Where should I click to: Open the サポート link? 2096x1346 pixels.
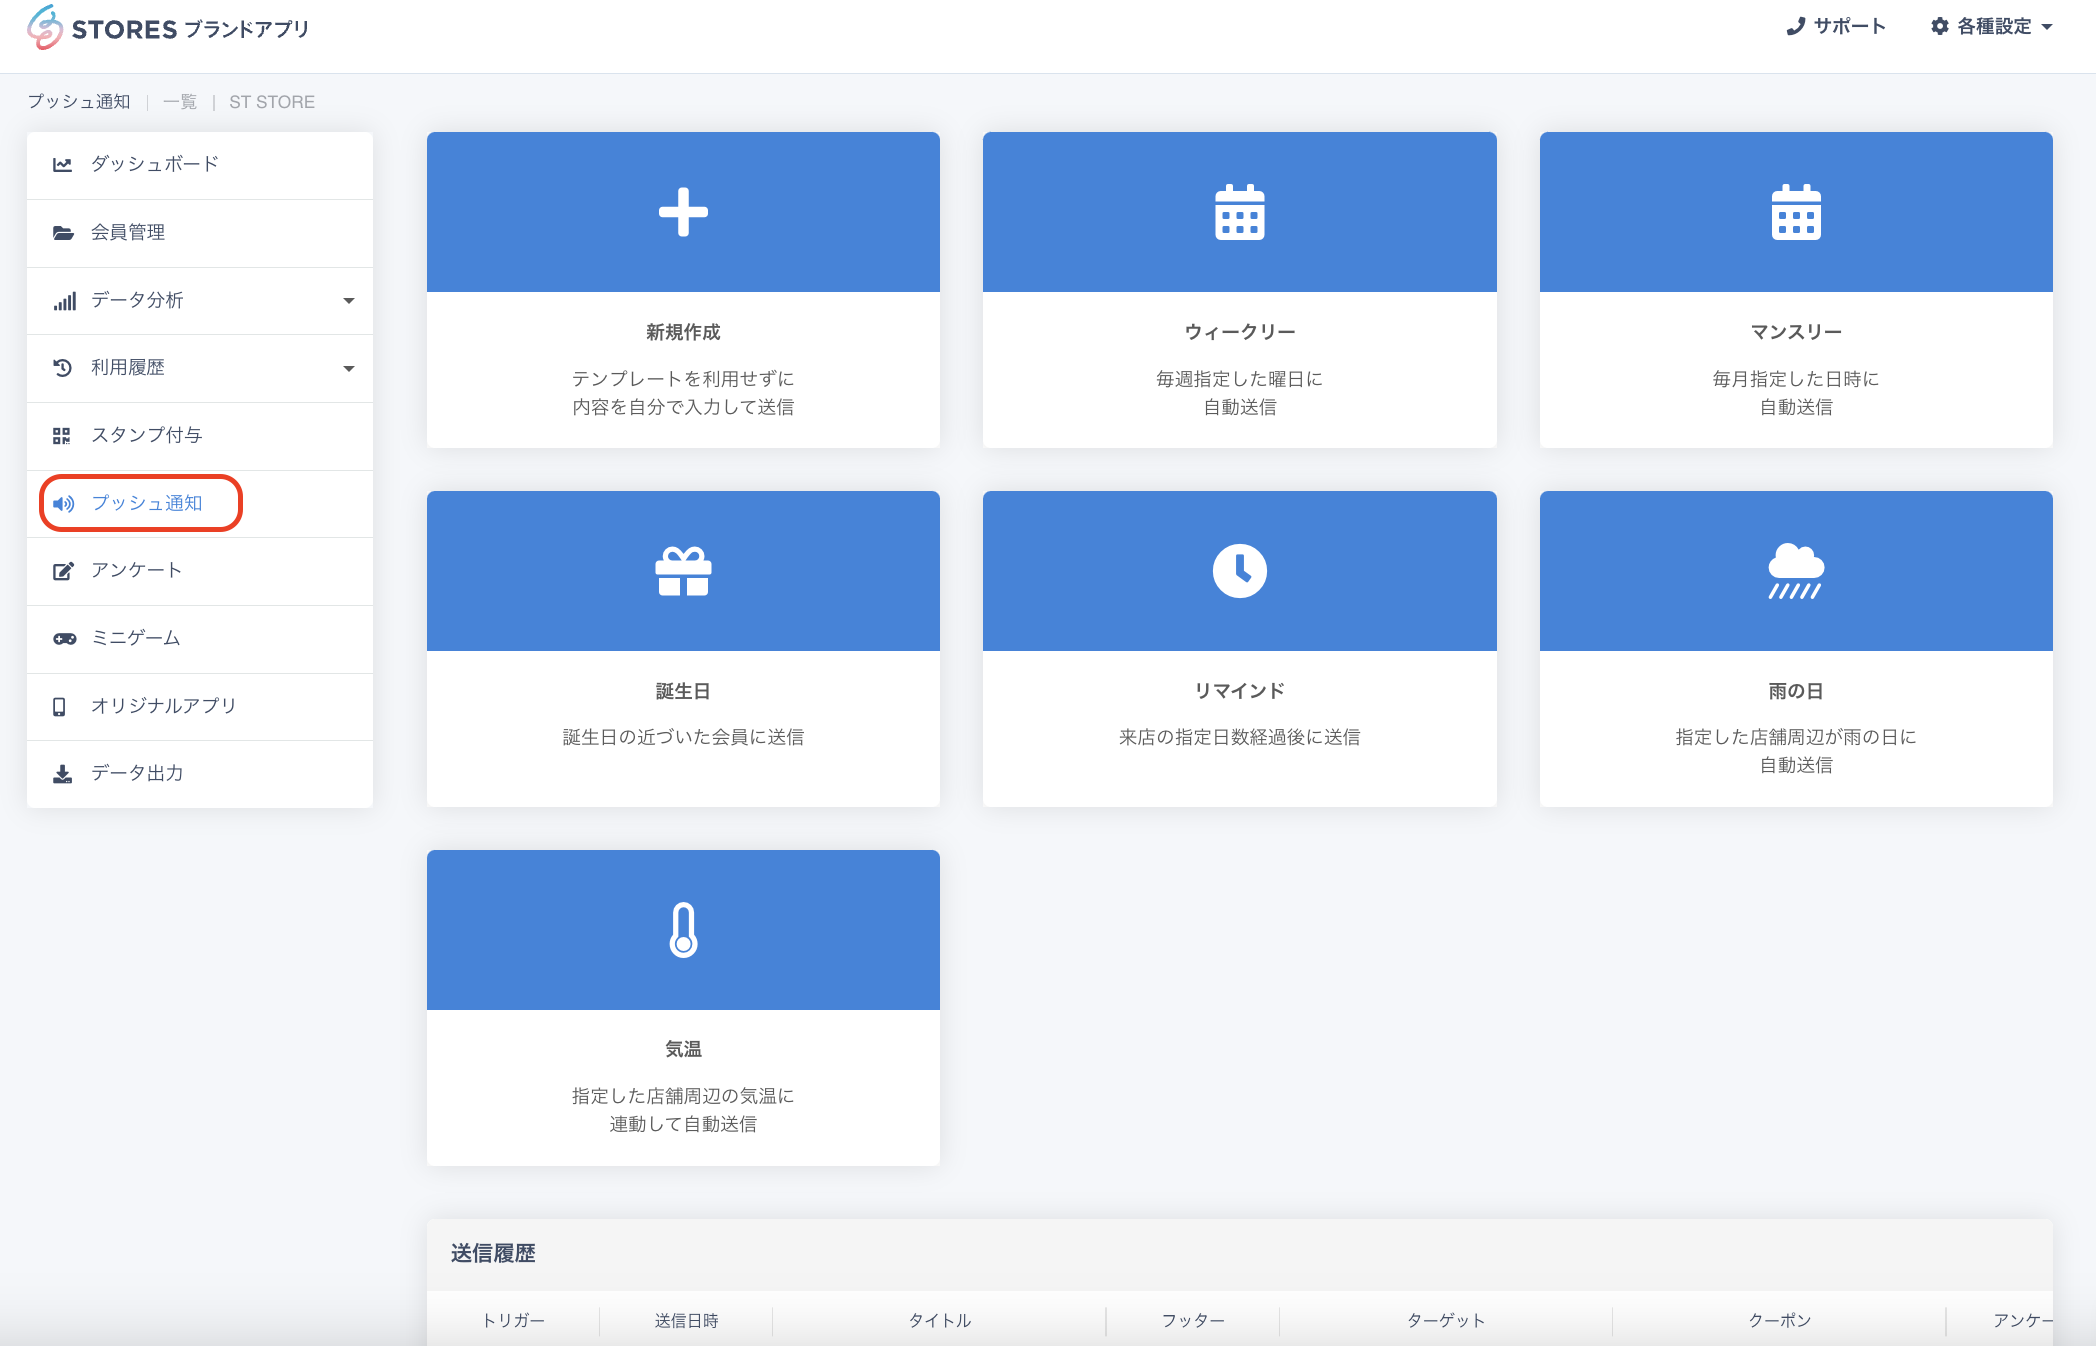[1836, 27]
